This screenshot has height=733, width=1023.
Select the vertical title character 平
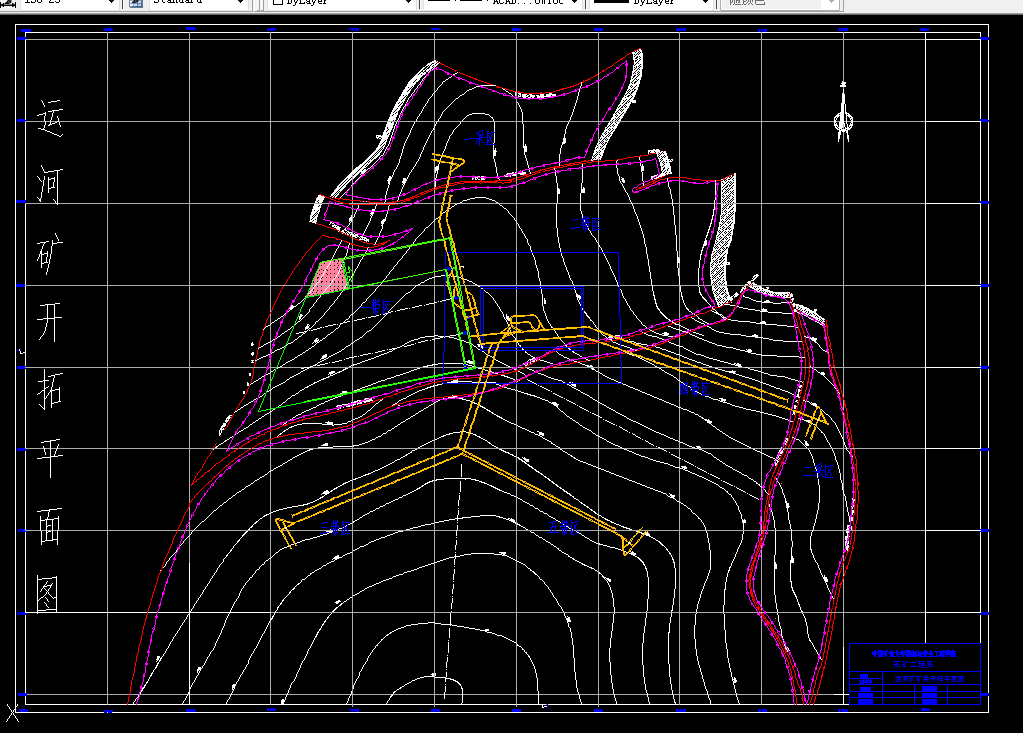pos(50,458)
